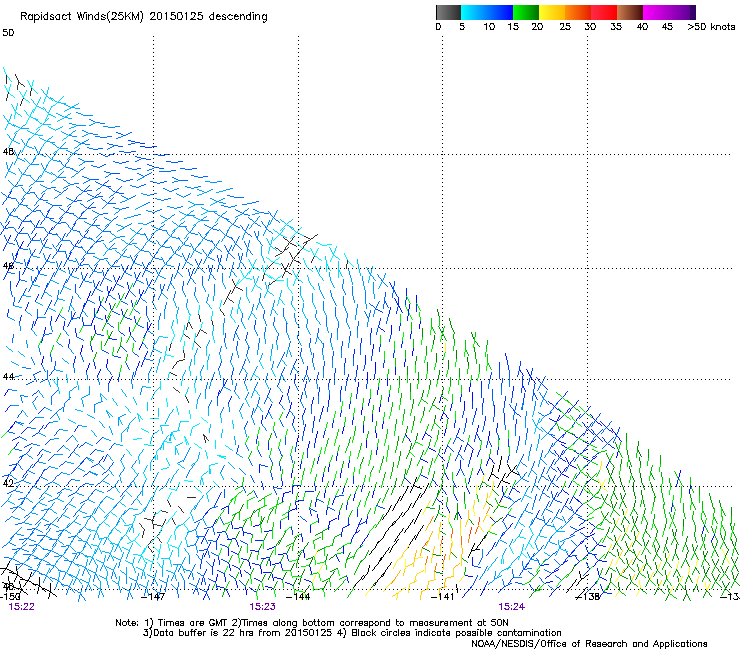740x650 pixels.
Task: Click the legend tick label 40
Action: pyautogui.click(x=642, y=26)
